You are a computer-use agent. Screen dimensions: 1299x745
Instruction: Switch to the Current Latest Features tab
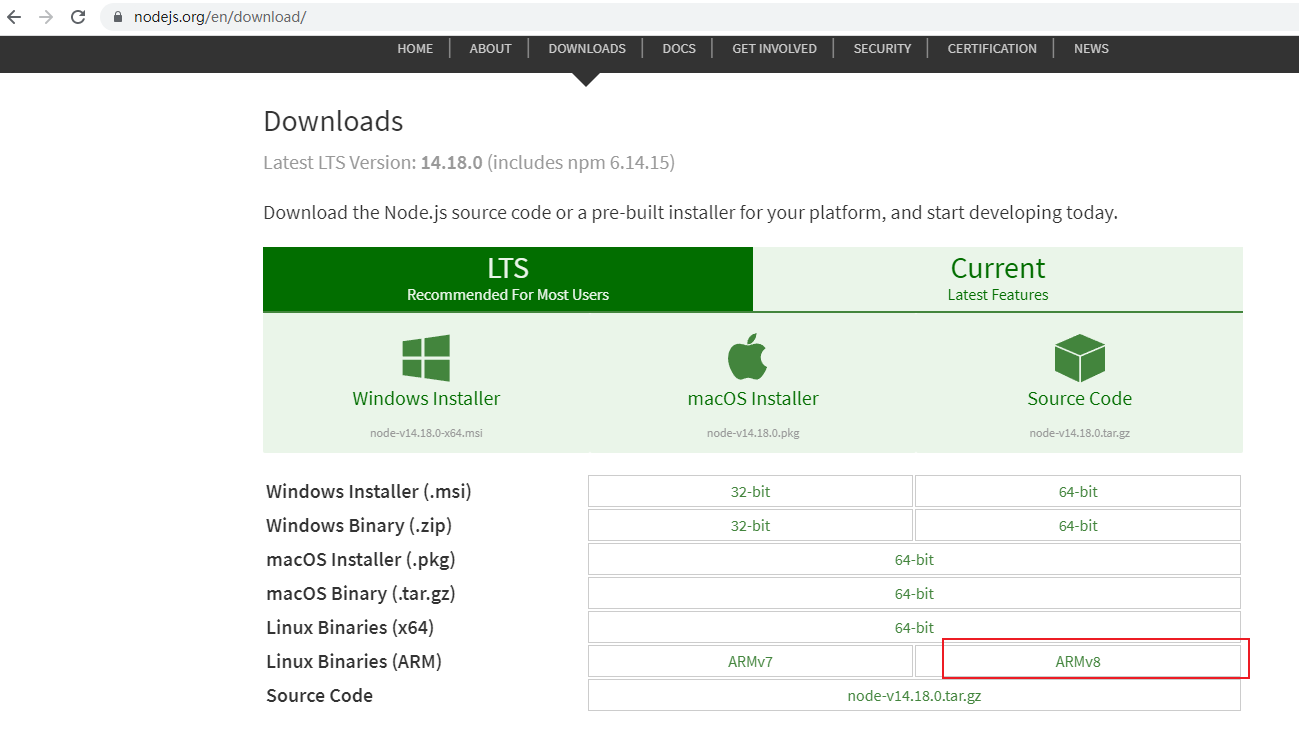point(998,279)
